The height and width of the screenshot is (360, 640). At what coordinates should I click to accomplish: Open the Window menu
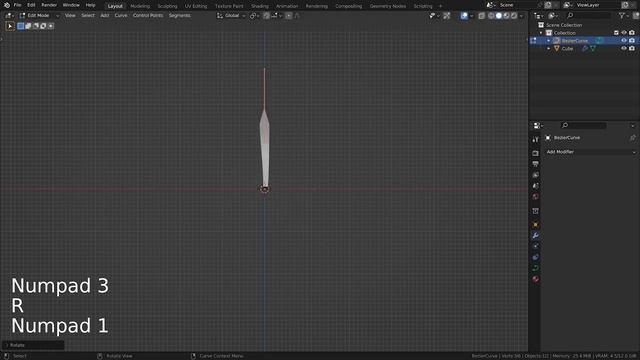tap(71, 5)
